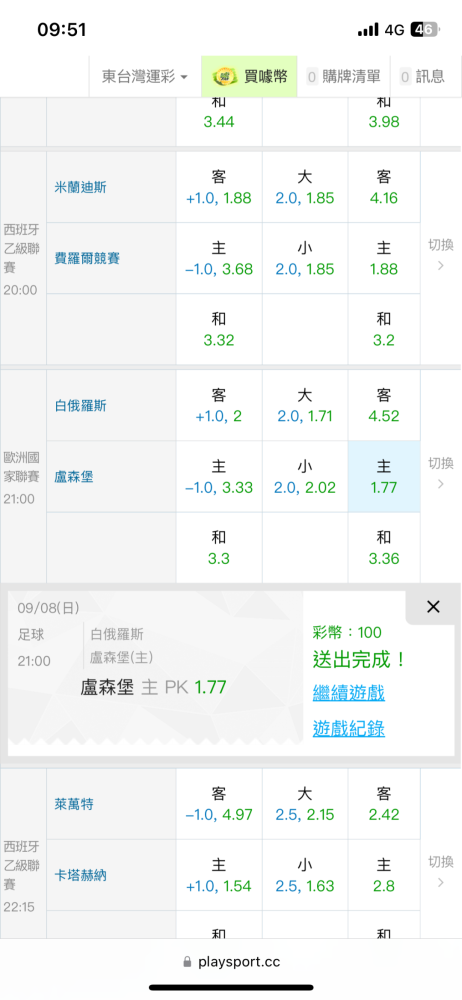Tap the 09:51 clock in status bar
Viewport: 462px width, 1000px height.
(x=62, y=29)
